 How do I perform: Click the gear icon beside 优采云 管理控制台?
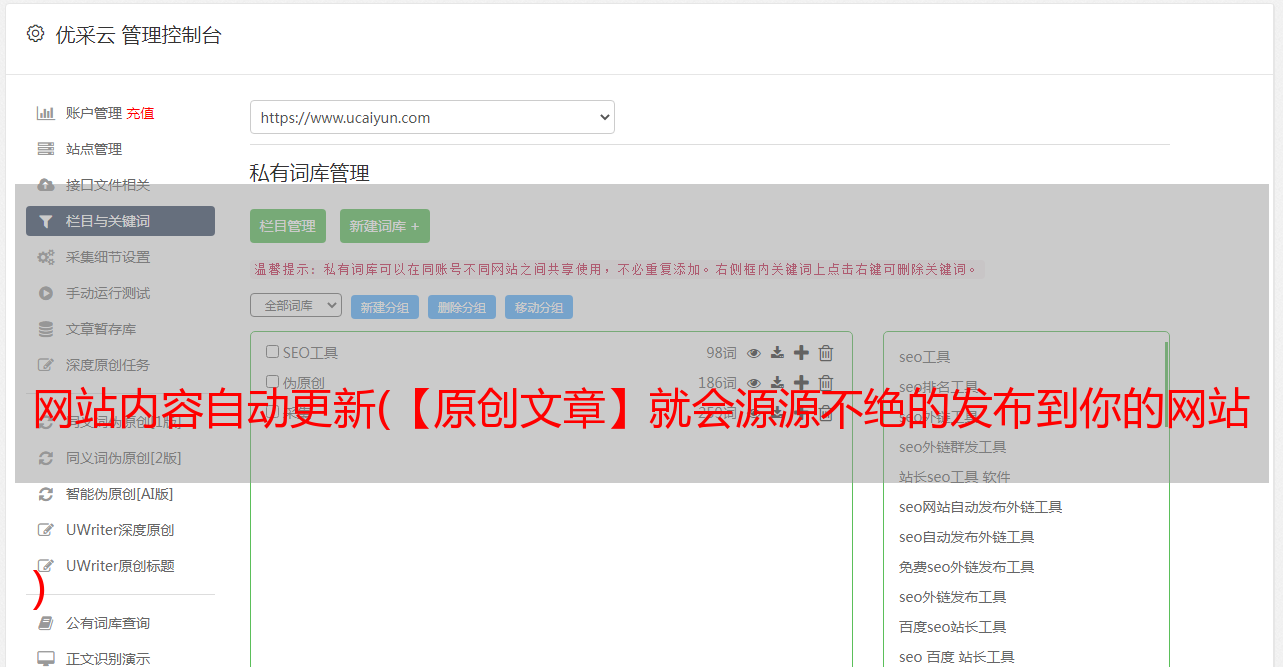[x=35, y=34]
